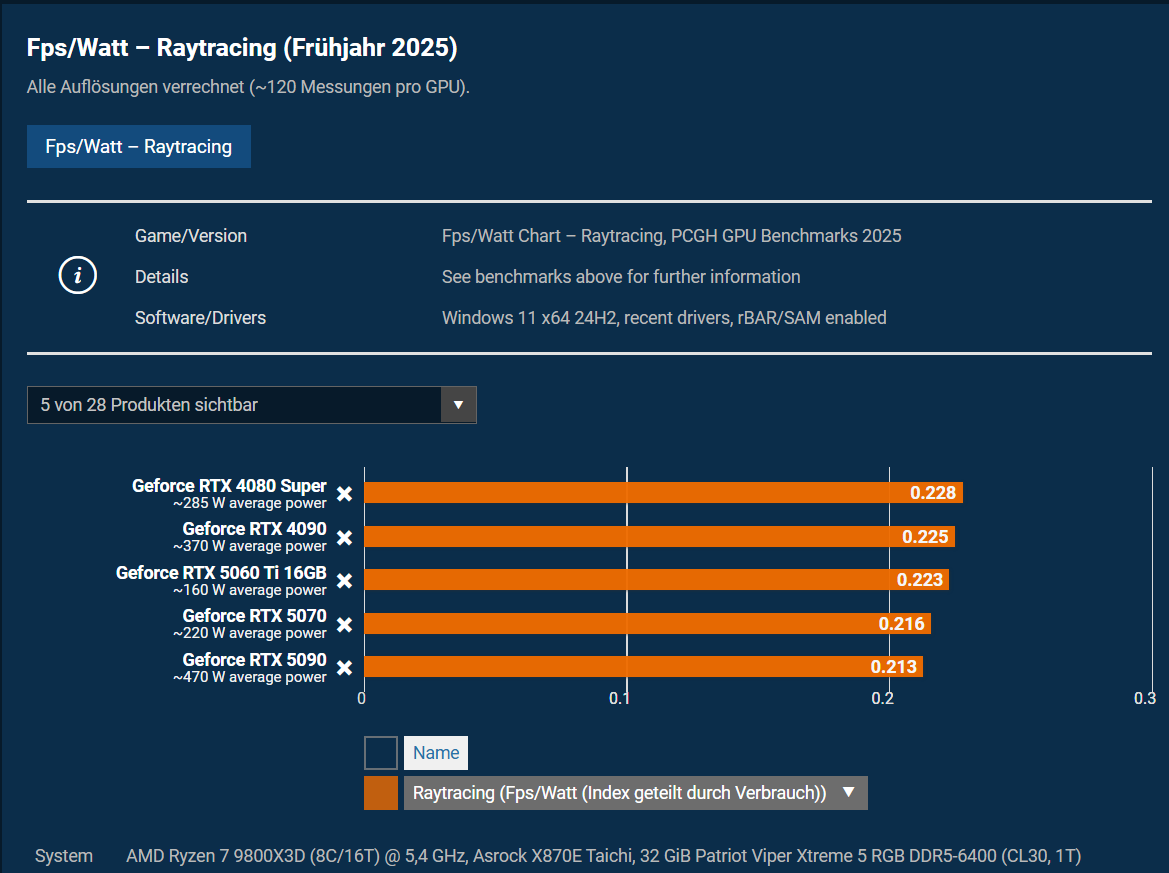
Task: Click the dark blue Name legend swatch
Action: 381,752
